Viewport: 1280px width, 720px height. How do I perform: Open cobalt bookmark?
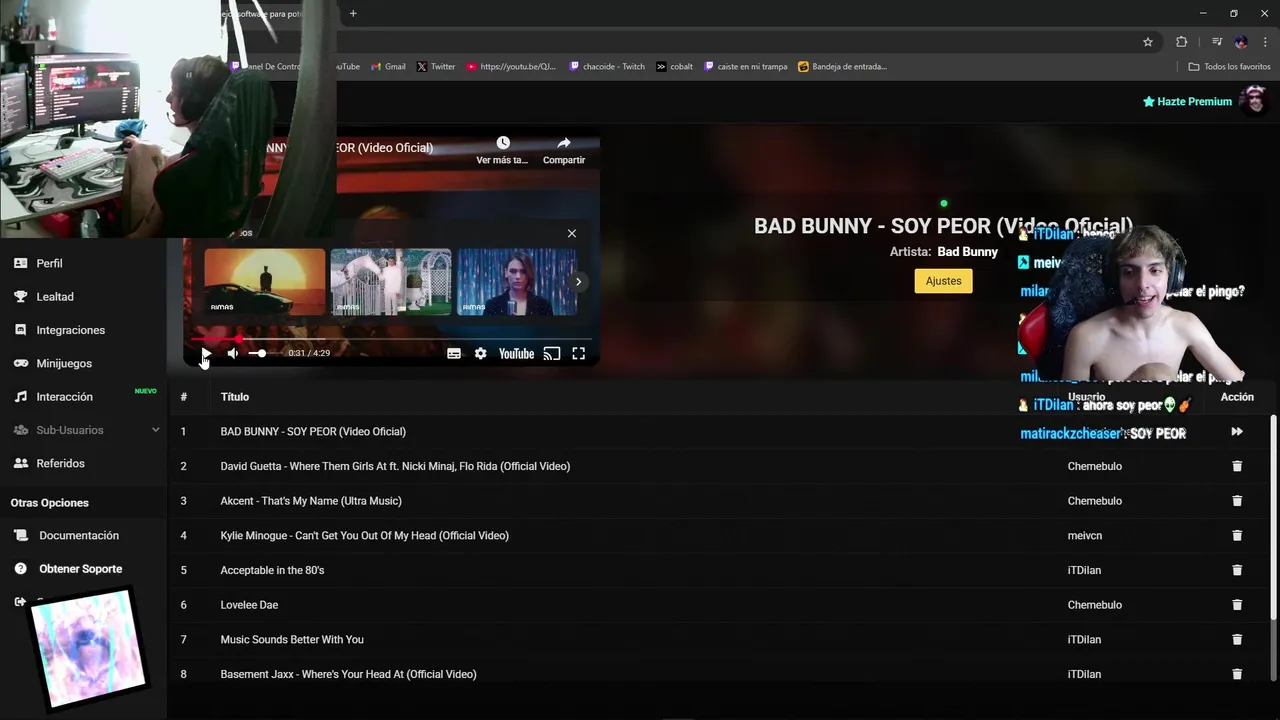(675, 67)
